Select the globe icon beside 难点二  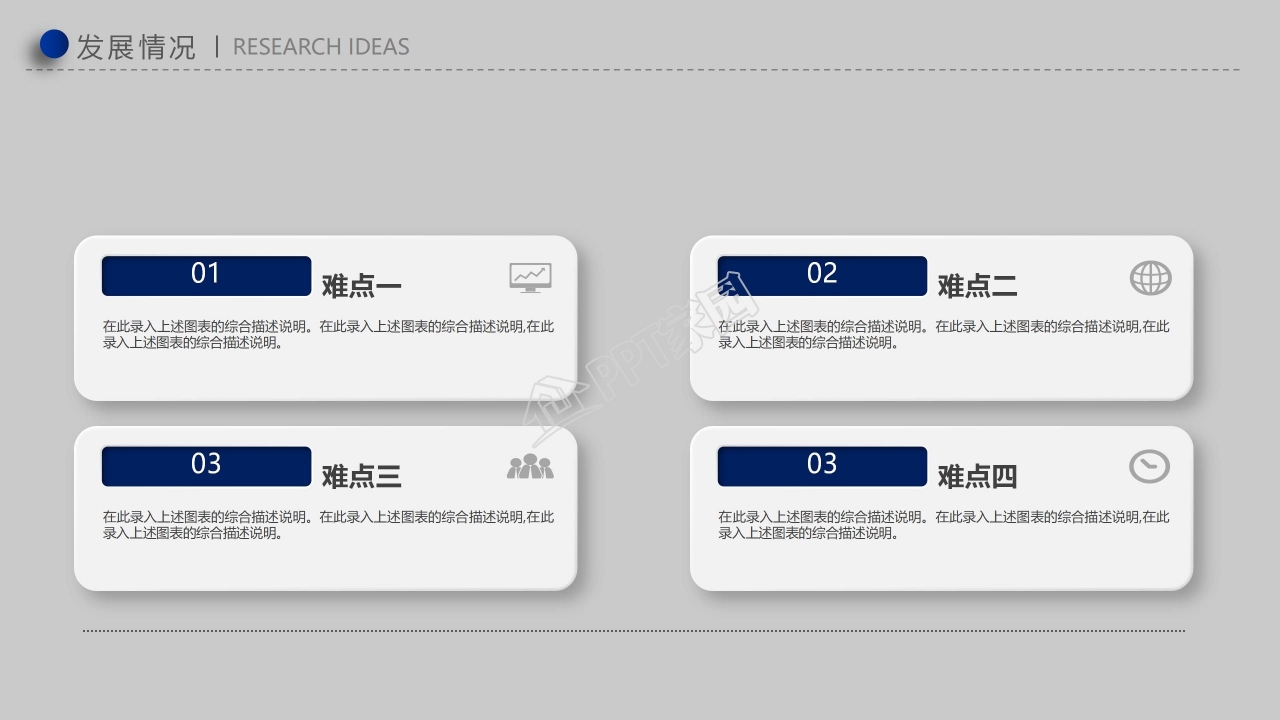pos(1150,277)
